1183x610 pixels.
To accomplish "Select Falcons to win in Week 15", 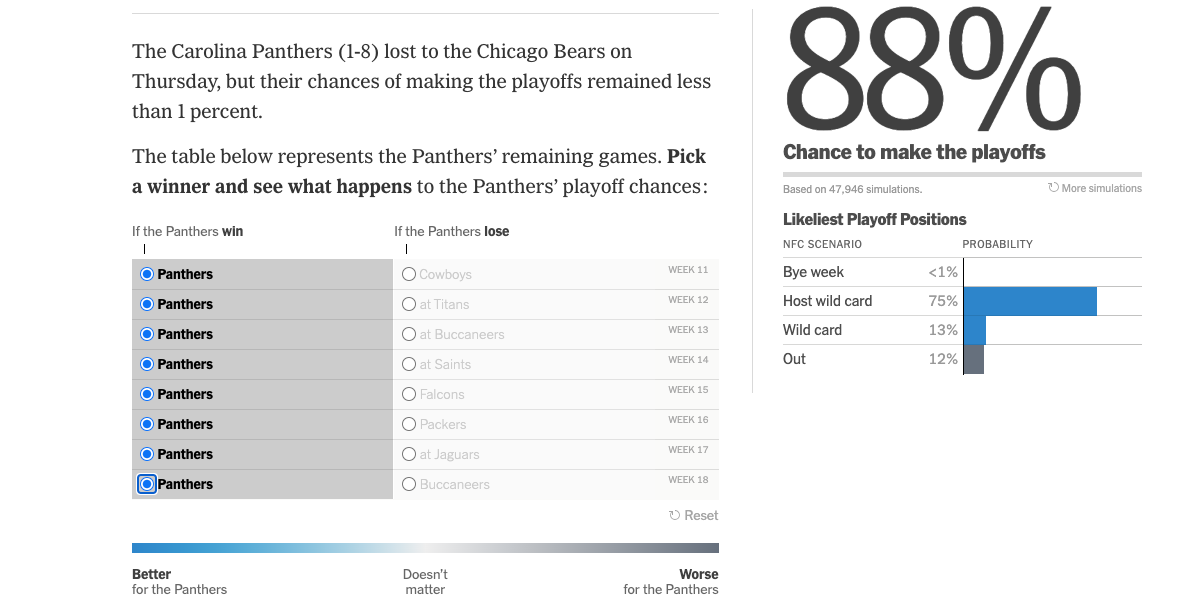I will (x=409, y=393).
